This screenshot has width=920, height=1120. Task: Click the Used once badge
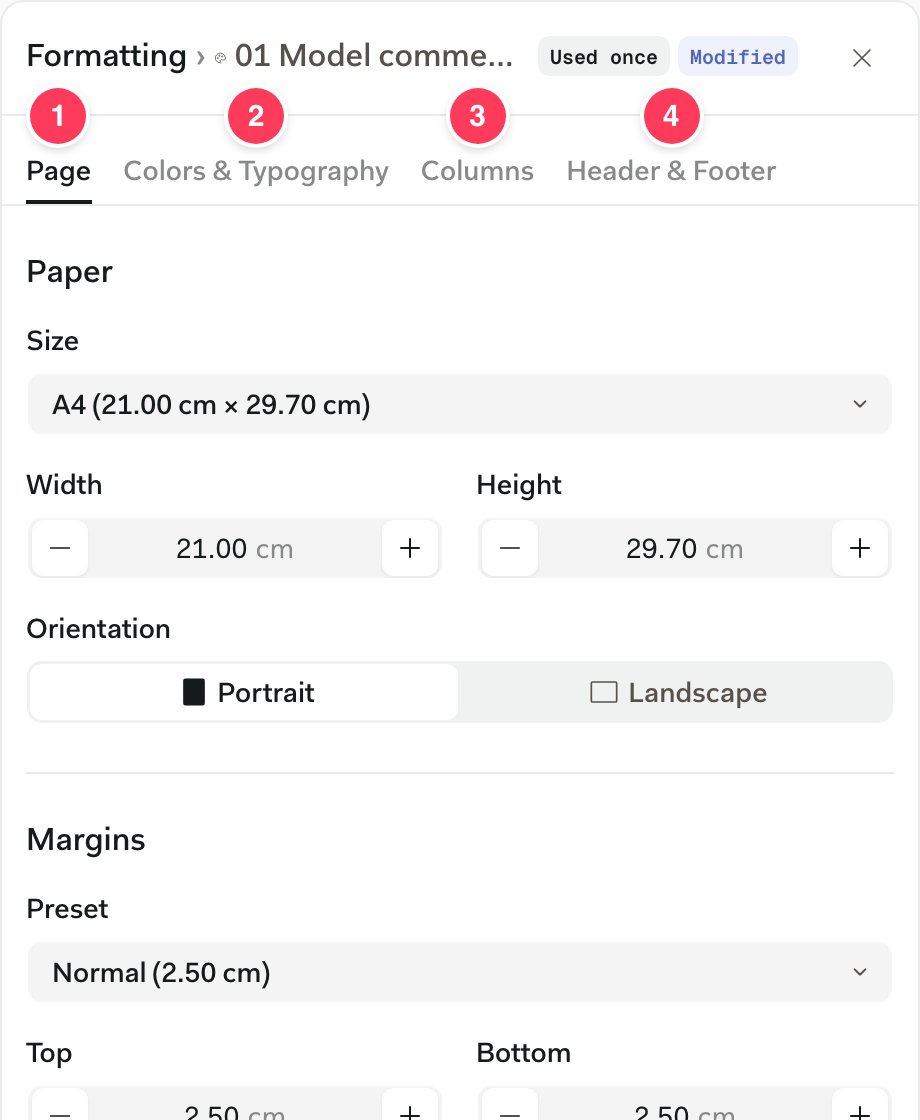[x=604, y=56]
